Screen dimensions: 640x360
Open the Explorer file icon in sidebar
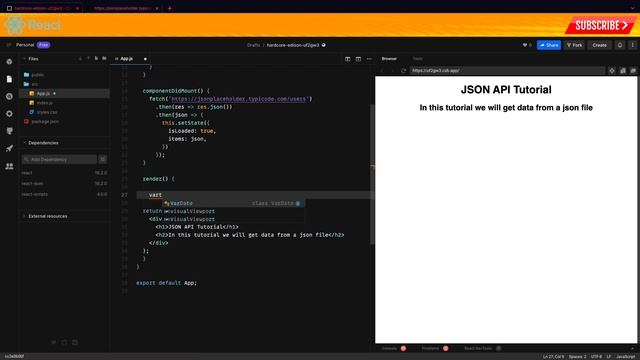pyautogui.click(x=9, y=79)
